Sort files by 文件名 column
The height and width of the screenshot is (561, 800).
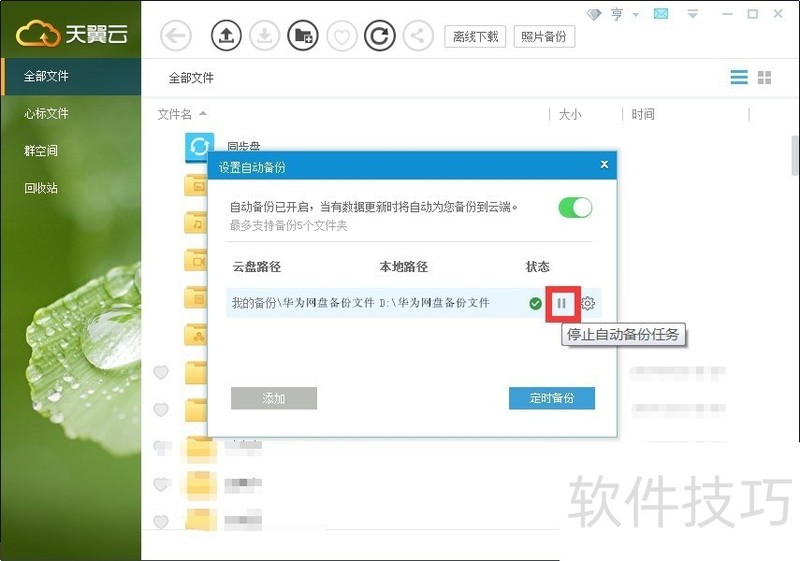pos(175,114)
